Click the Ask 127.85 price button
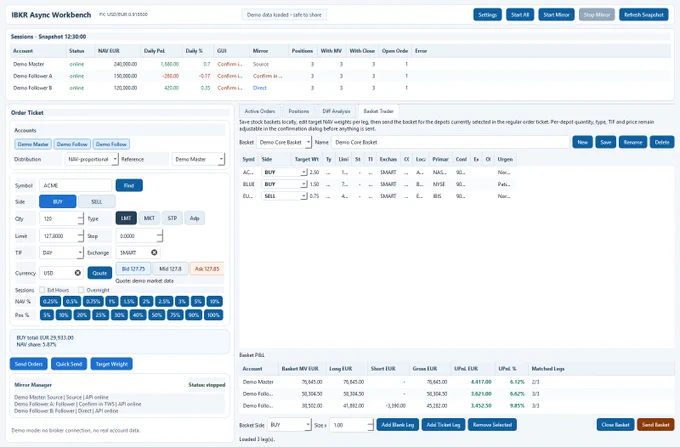Image resolution: width=680 pixels, height=447 pixels. point(207,269)
